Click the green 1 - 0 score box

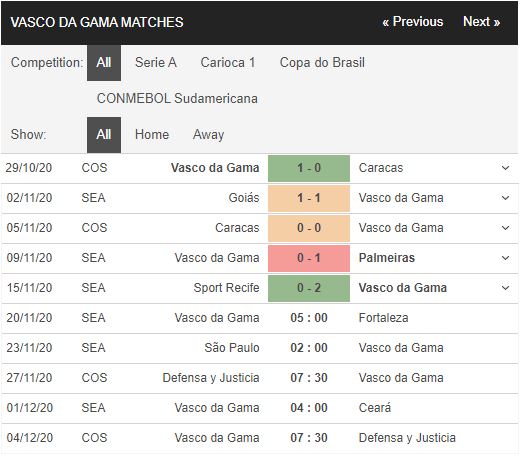309,168
